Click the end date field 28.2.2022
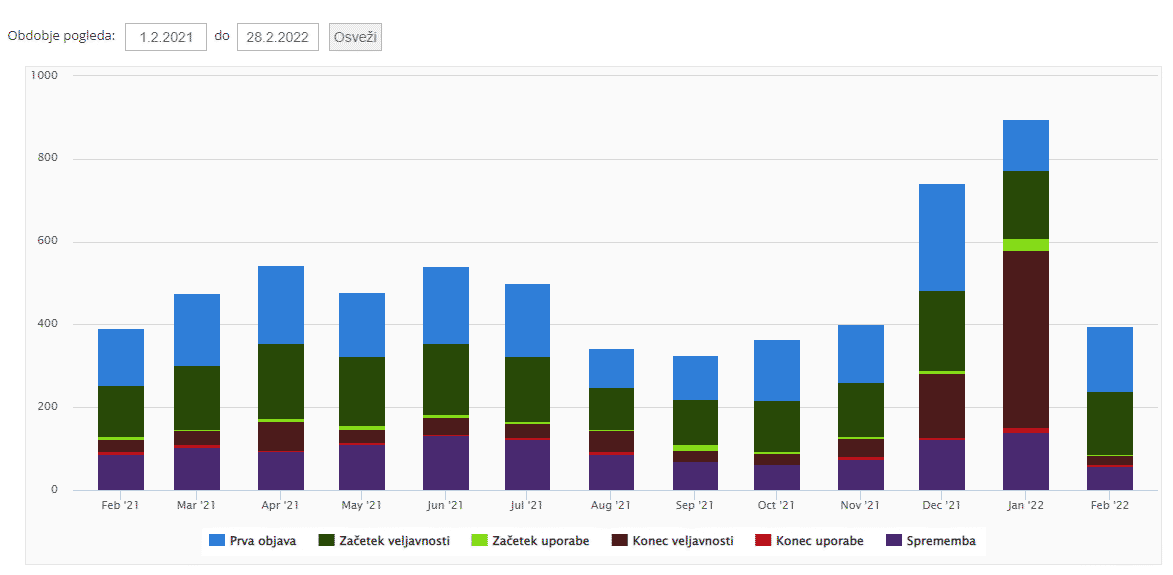The width and height of the screenshot is (1173, 575). pyautogui.click(x=278, y=37)
